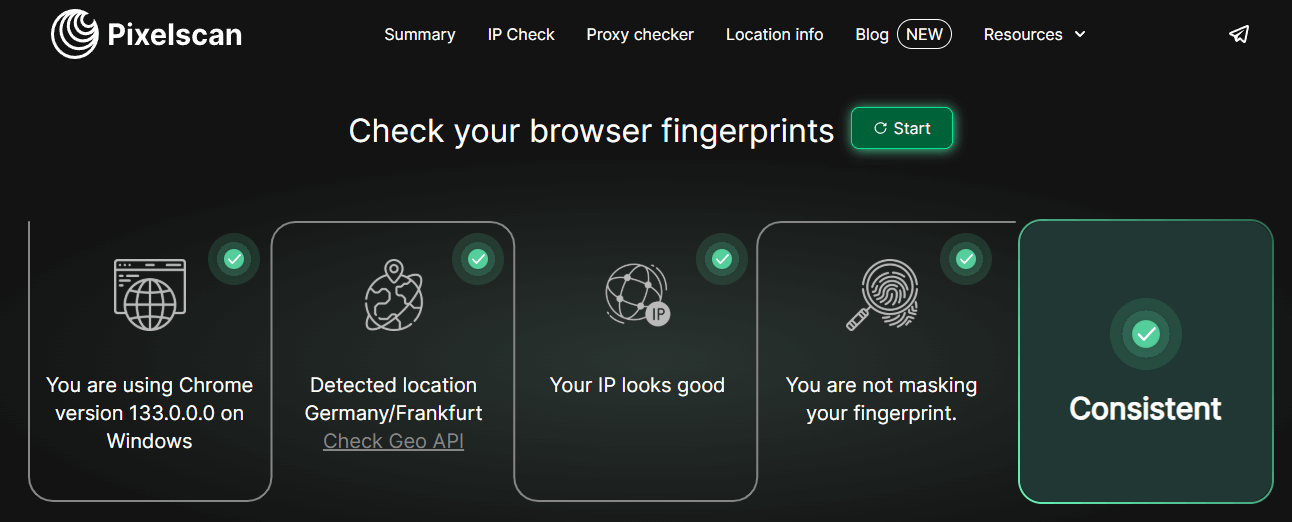Click the checkmark badge on IP card
The image size is (1292, 522).
[x=722, y=259]
